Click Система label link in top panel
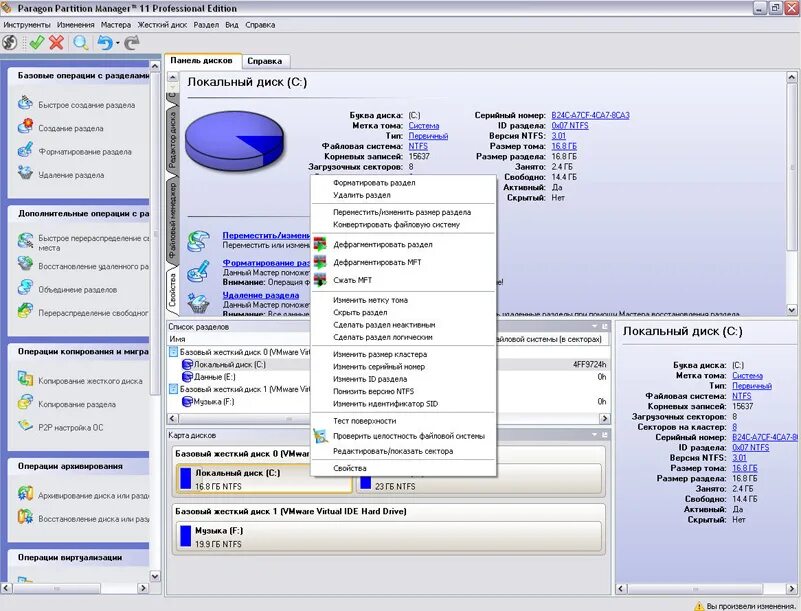801x611 pixels. (423, 125)
